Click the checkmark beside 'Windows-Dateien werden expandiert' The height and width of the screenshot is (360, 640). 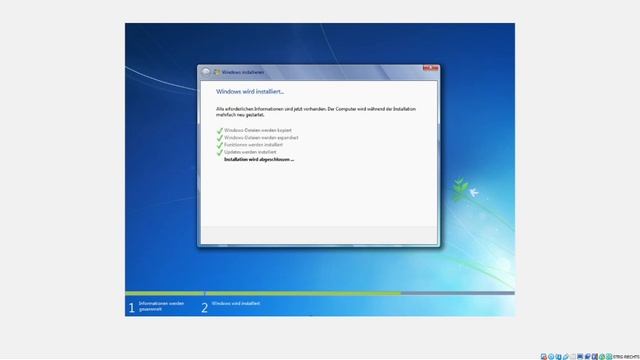point(220,138)
